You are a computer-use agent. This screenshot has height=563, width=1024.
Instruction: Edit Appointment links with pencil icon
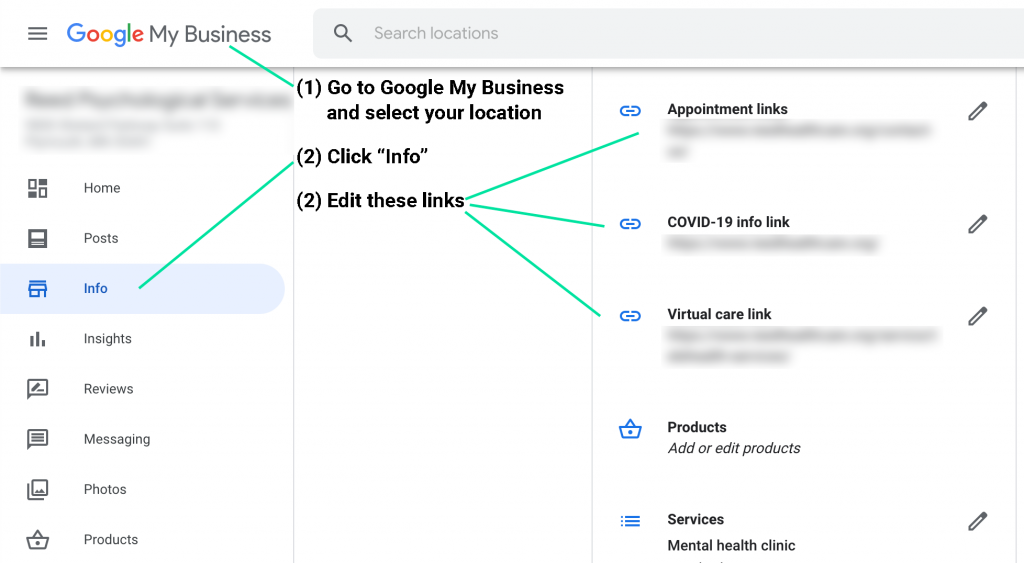977,111
